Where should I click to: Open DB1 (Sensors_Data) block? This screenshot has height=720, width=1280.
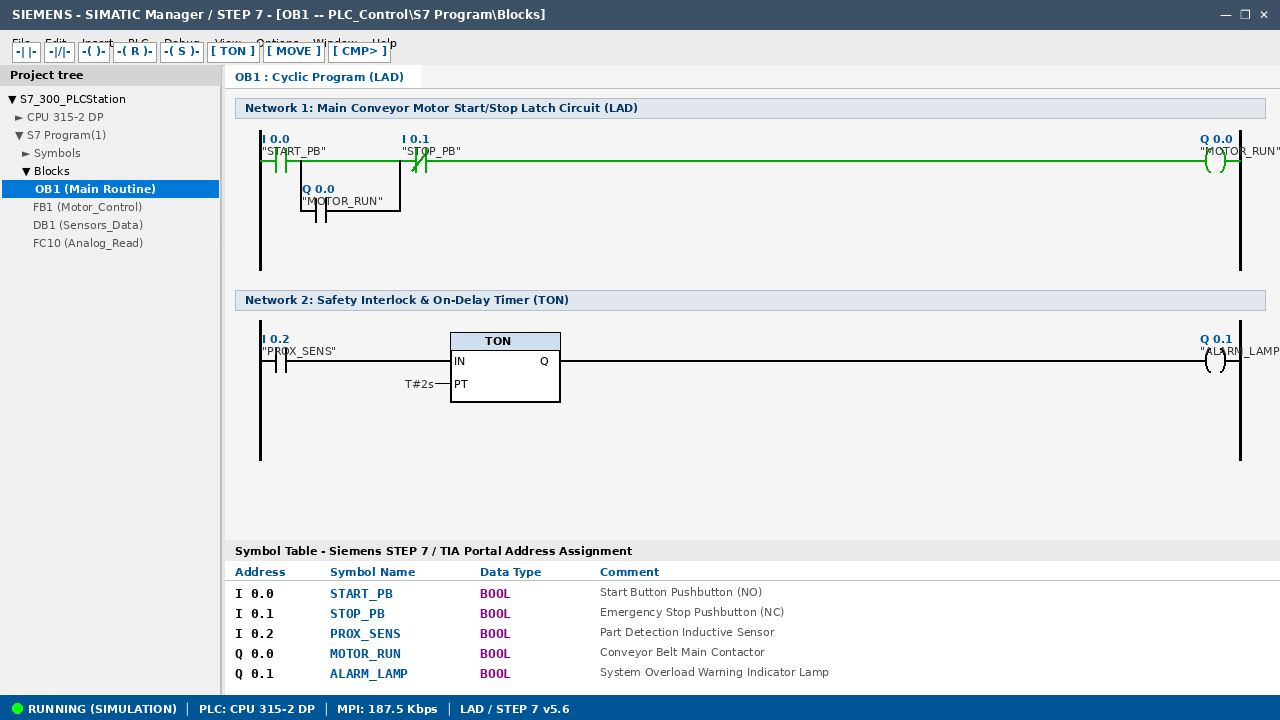pyautogui.click(x=88, y=225)
